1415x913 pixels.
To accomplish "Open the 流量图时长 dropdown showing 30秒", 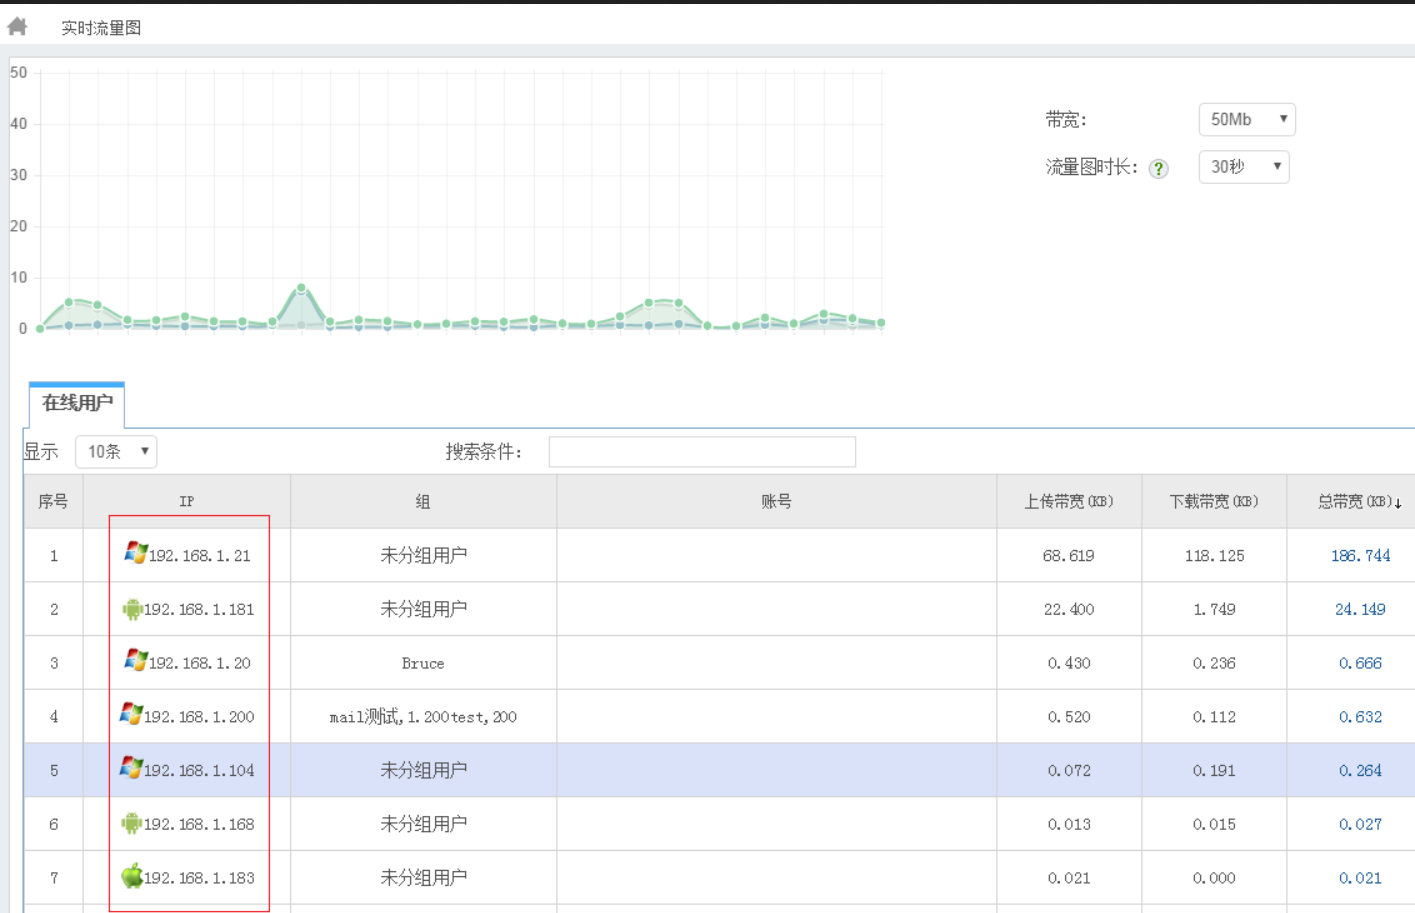I will coord(1243,166).
